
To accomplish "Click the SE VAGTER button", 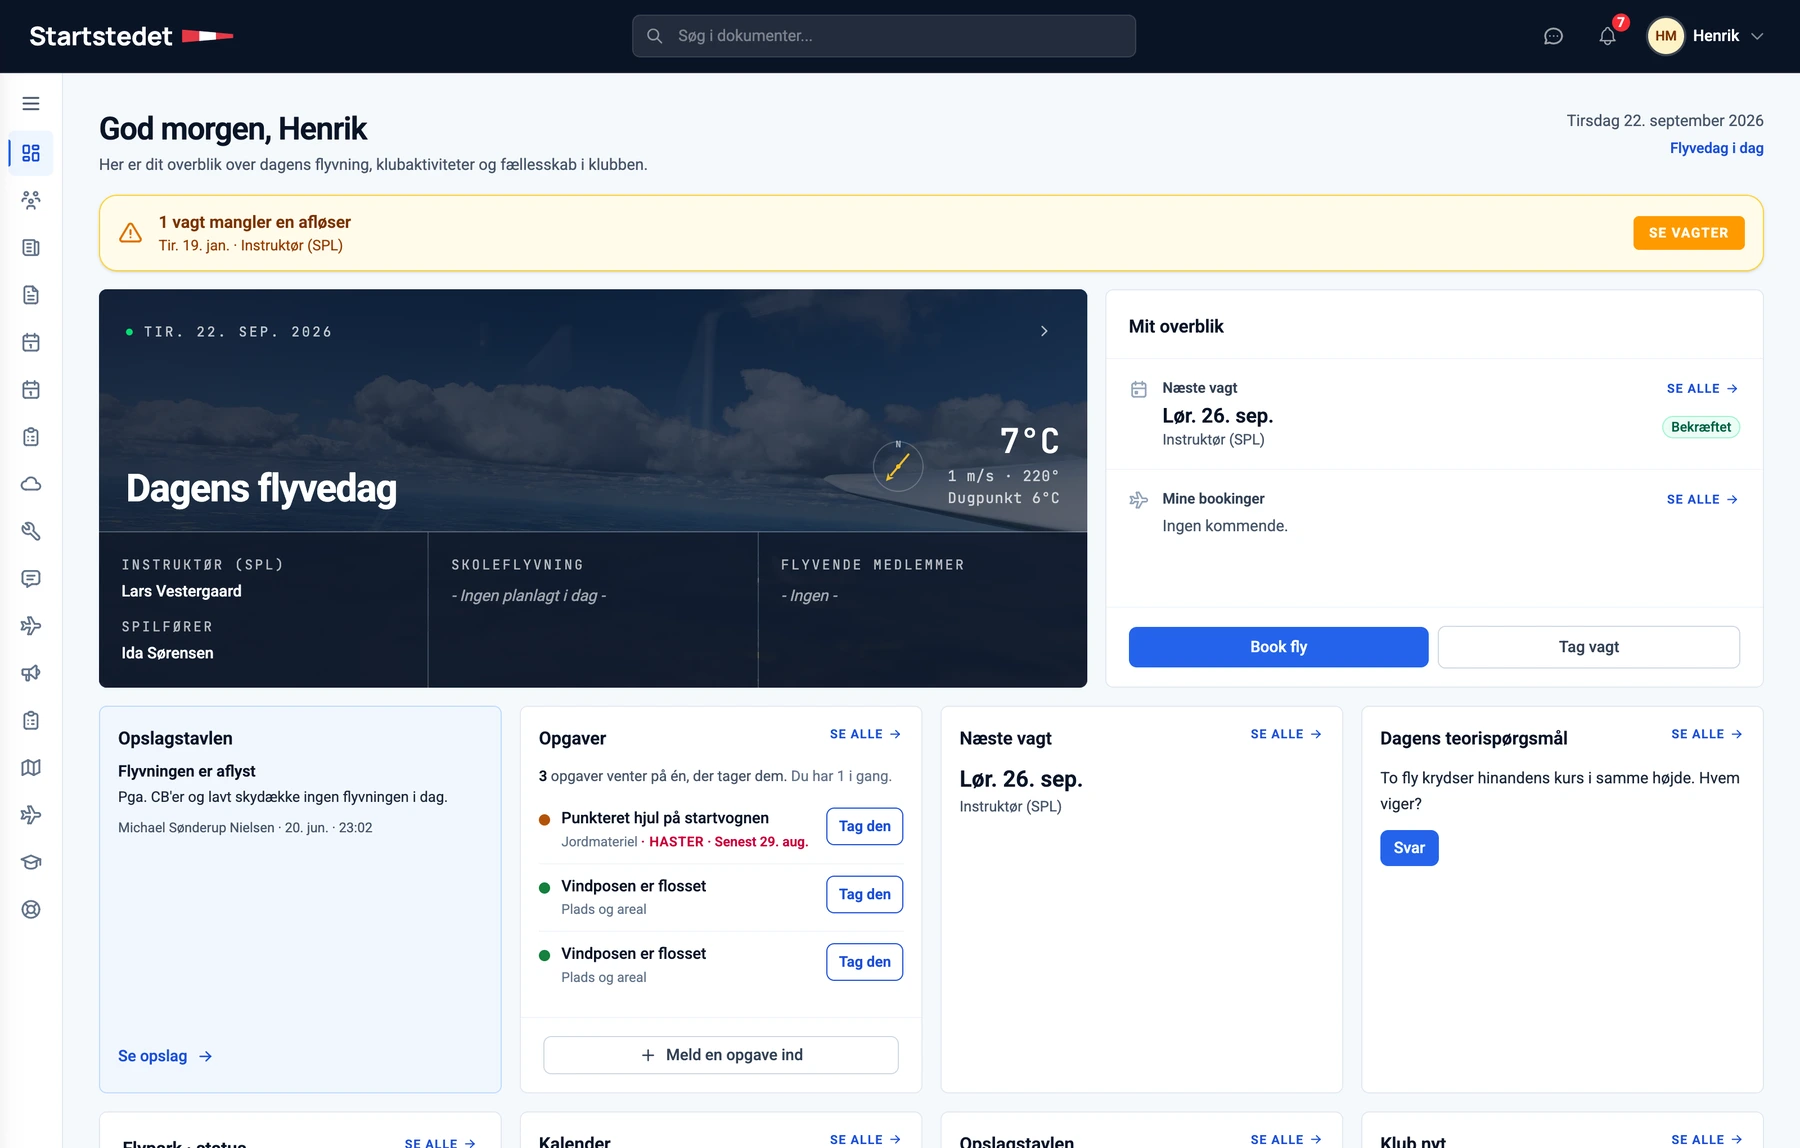I will (1688, 233).
